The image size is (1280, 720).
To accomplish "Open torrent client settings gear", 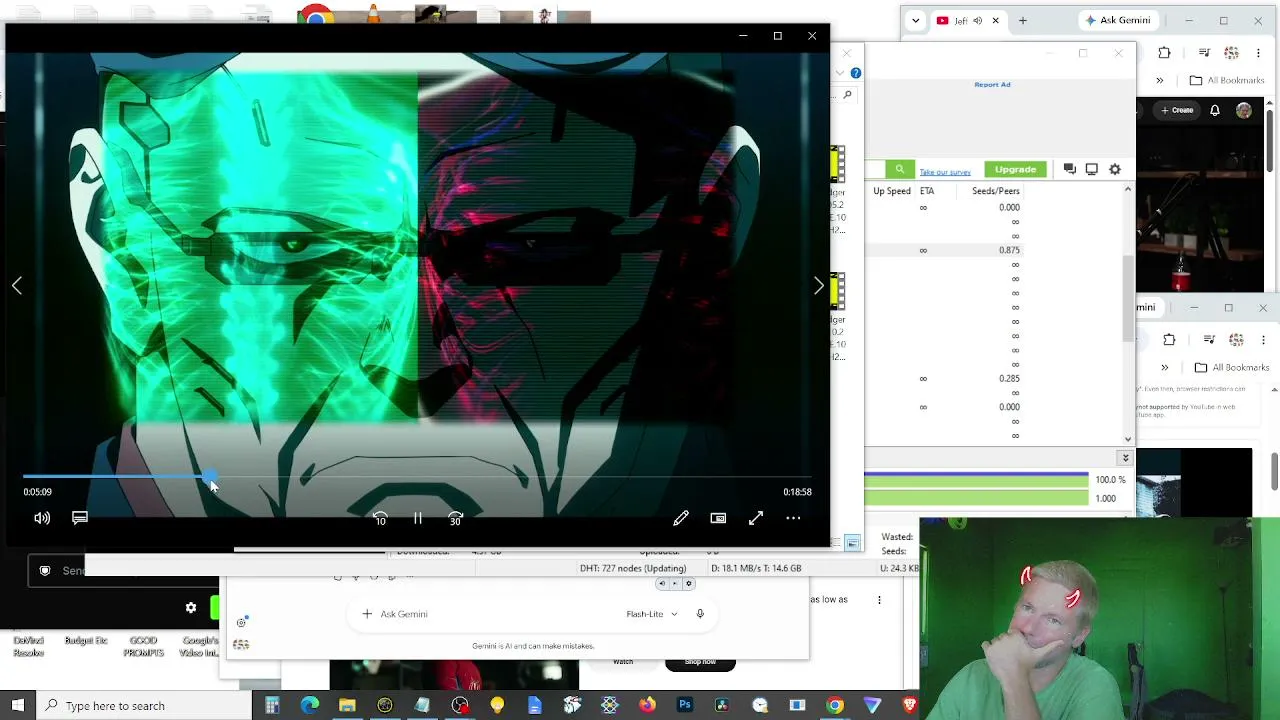I will [x=1115, y=169].
